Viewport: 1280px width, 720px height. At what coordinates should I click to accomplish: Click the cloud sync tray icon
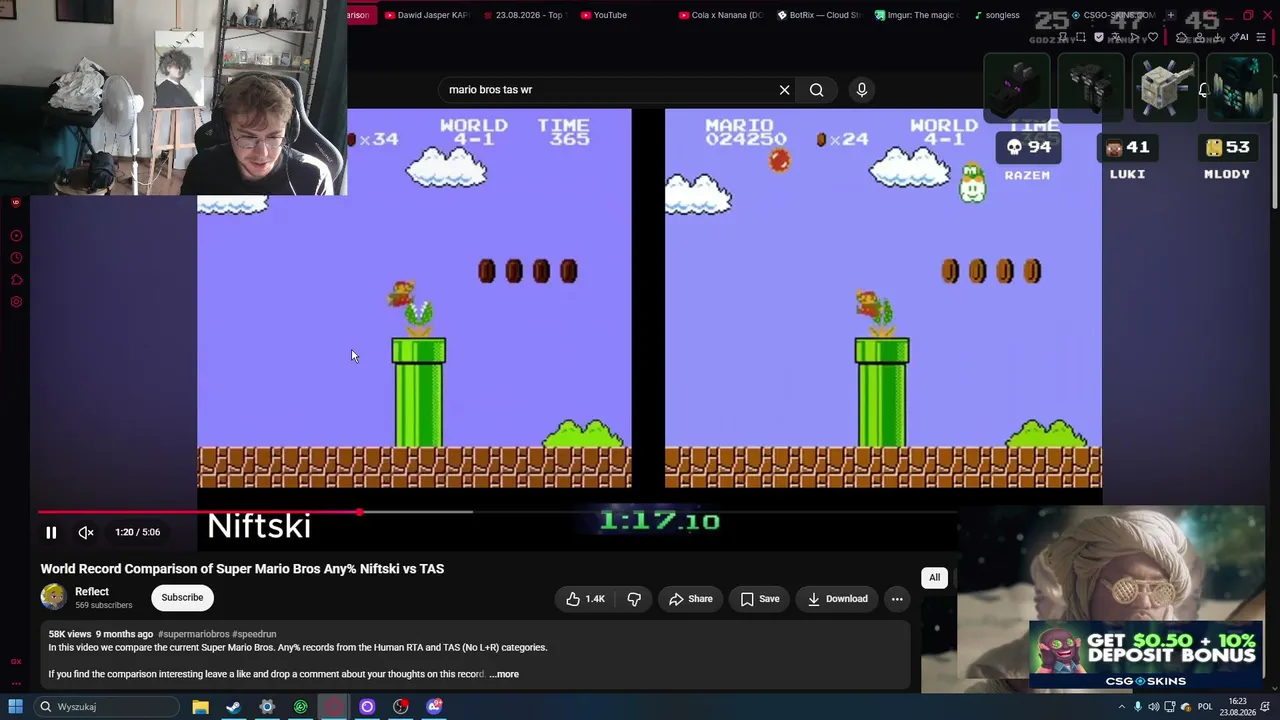point(1185,707)
